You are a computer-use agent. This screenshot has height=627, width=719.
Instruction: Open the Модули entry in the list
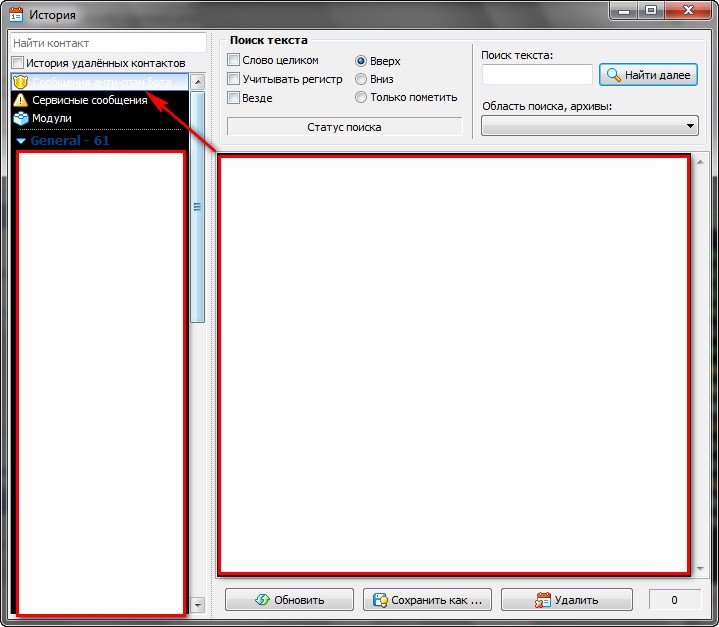pyautogui.click(x=52, y=118)
